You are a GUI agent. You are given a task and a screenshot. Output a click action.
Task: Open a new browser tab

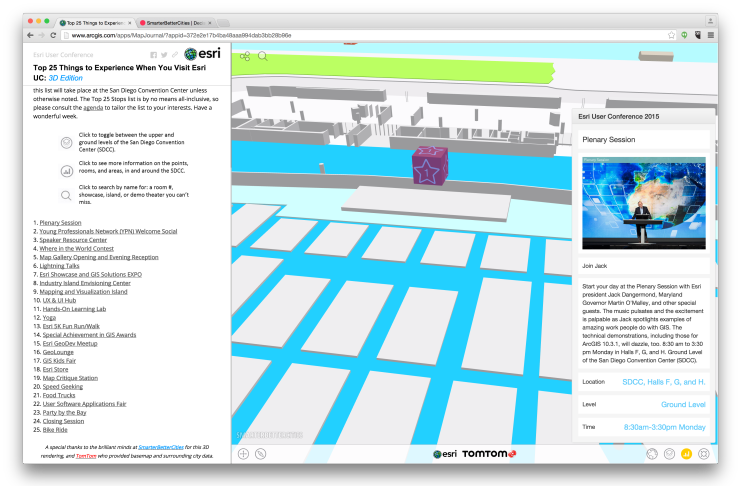coord(223,23)
